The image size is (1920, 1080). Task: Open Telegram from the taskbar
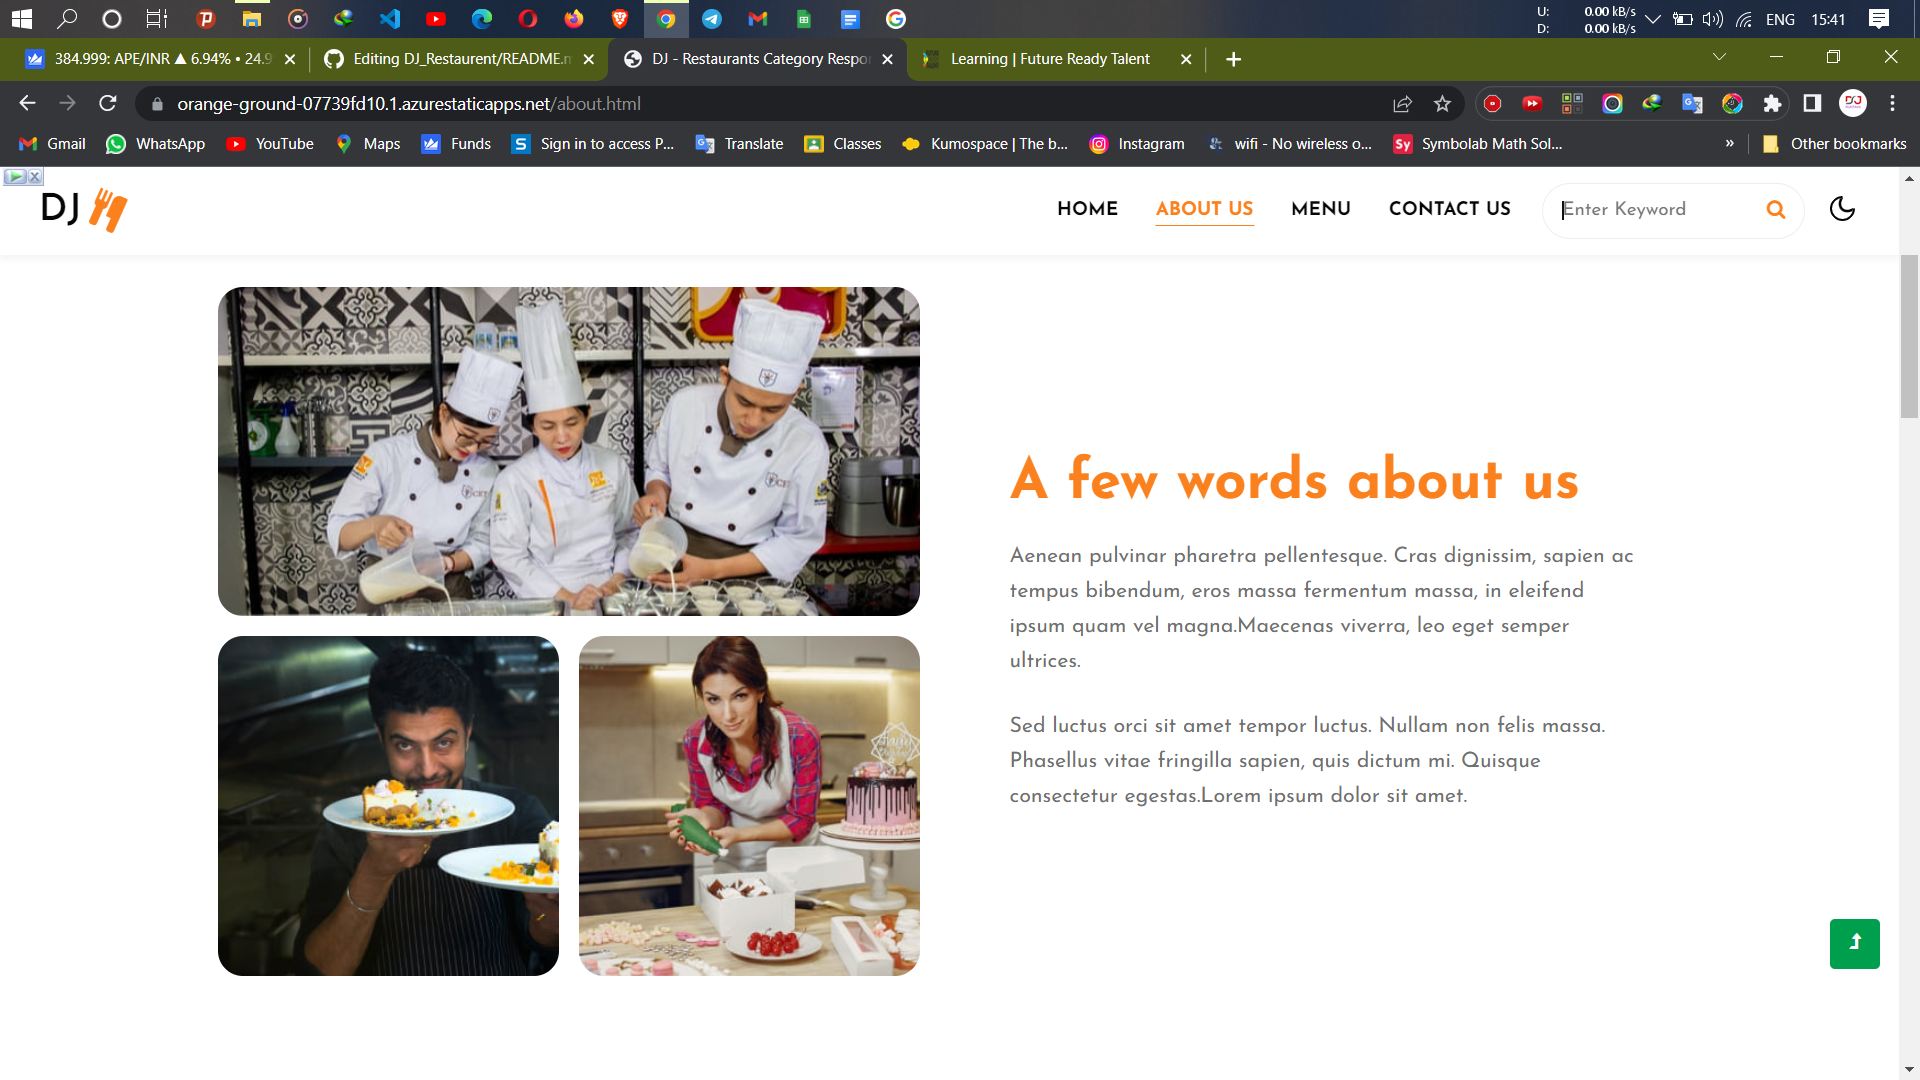click(713, 19)
